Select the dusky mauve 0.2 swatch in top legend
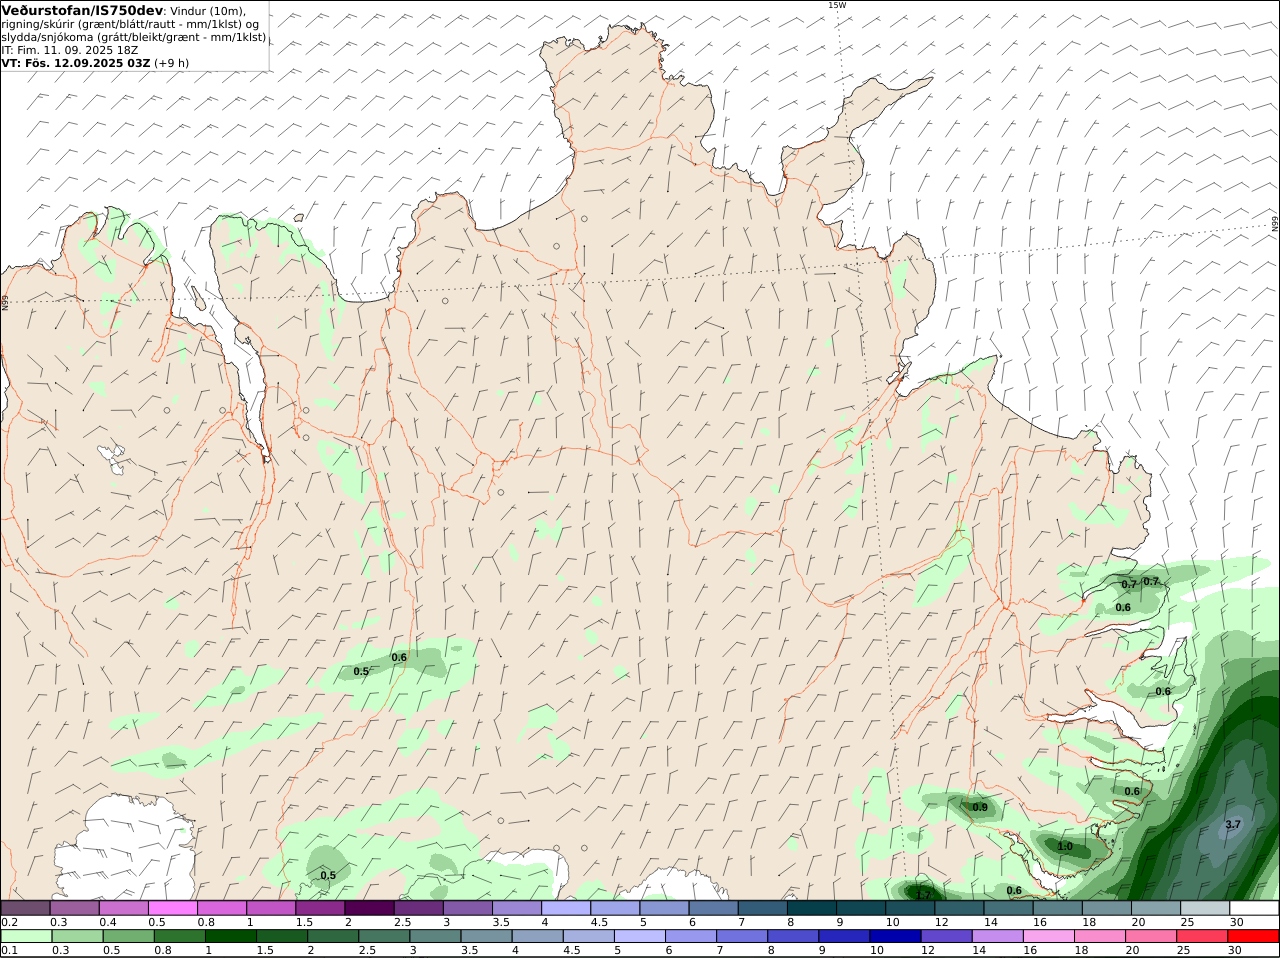 [x=25, y=908]
